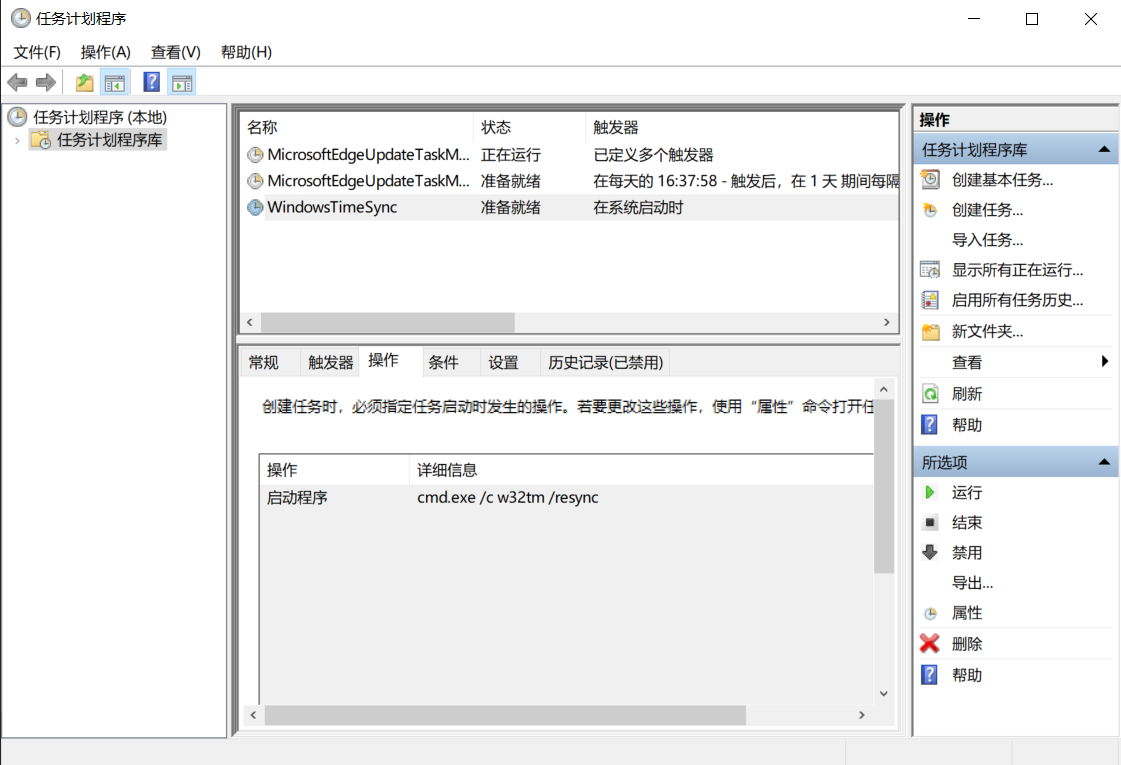Click 帮助 icon under 所选项 section
This screenshot has width=1121, height=765.
[x=929, y=675]
